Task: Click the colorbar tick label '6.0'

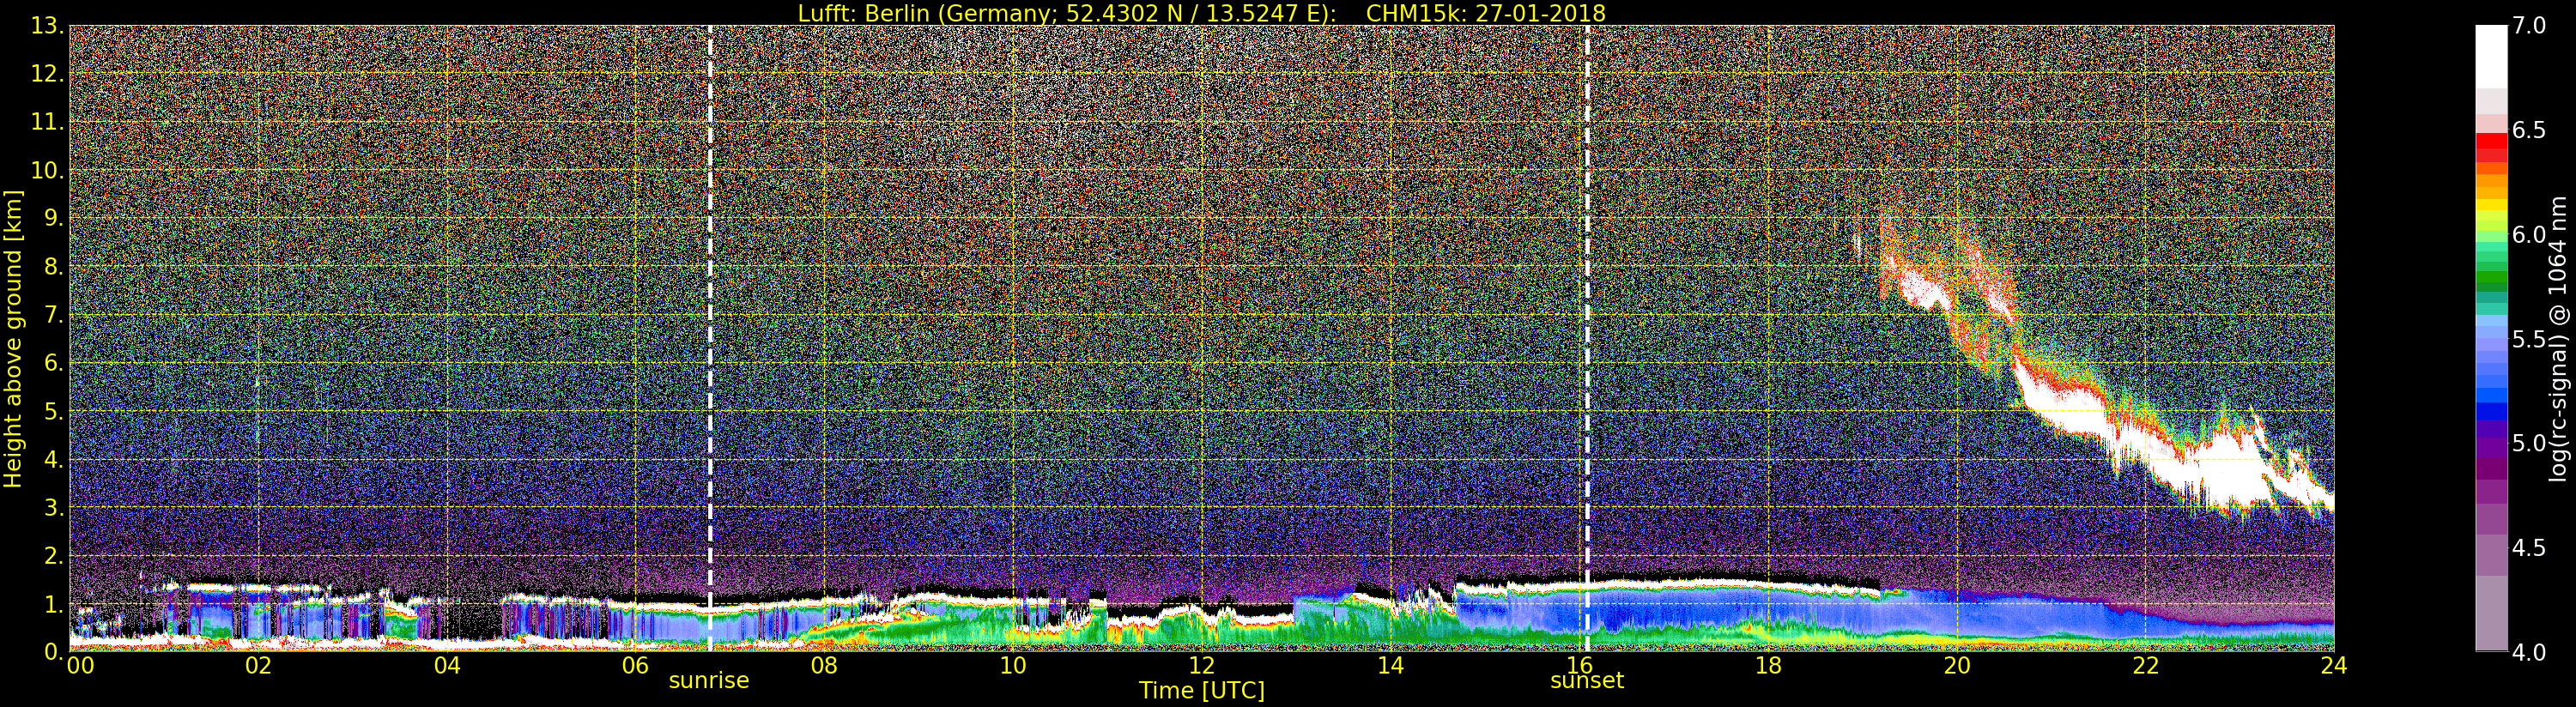Action: (2529, 234)
